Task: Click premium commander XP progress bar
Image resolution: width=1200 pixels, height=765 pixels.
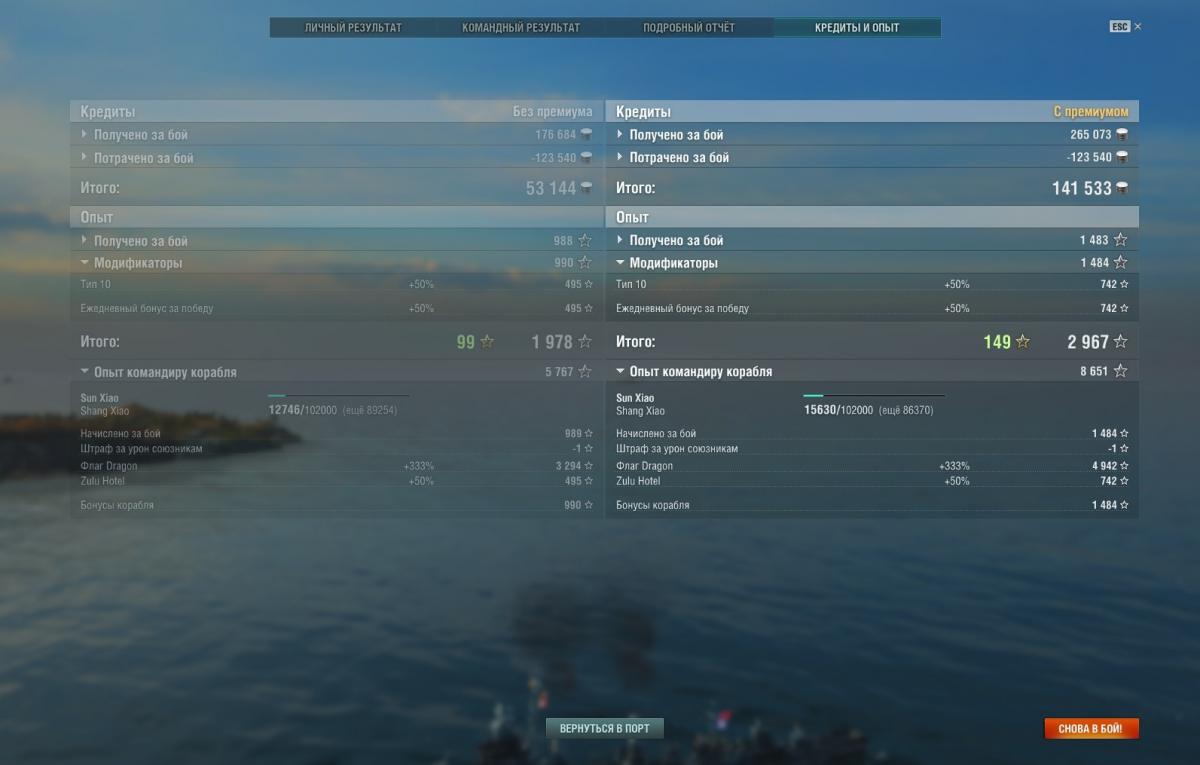Action: tap(874, 396)
